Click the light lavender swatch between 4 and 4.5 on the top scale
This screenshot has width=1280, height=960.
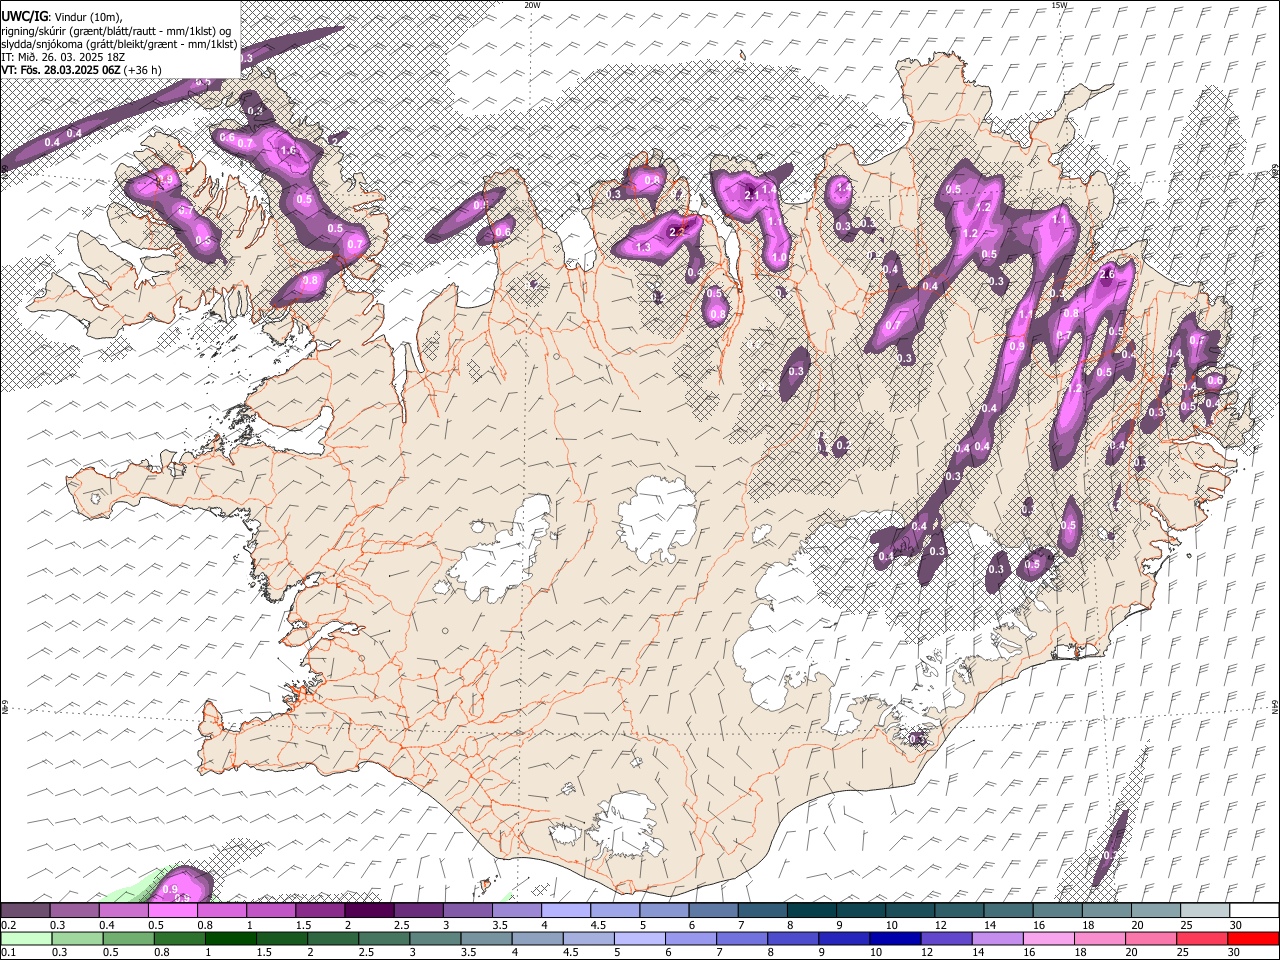[x=565, y=911]
